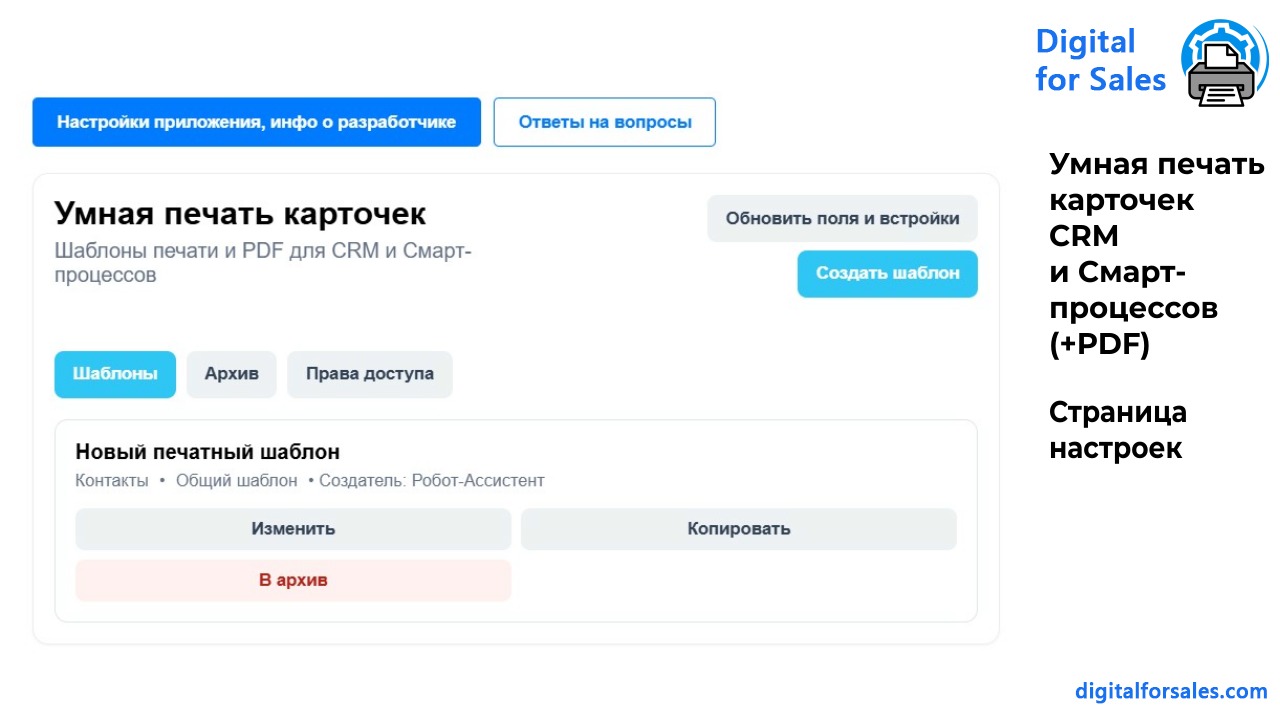Click the Шаблоны печати и PDF subtitle

(263, 262)
